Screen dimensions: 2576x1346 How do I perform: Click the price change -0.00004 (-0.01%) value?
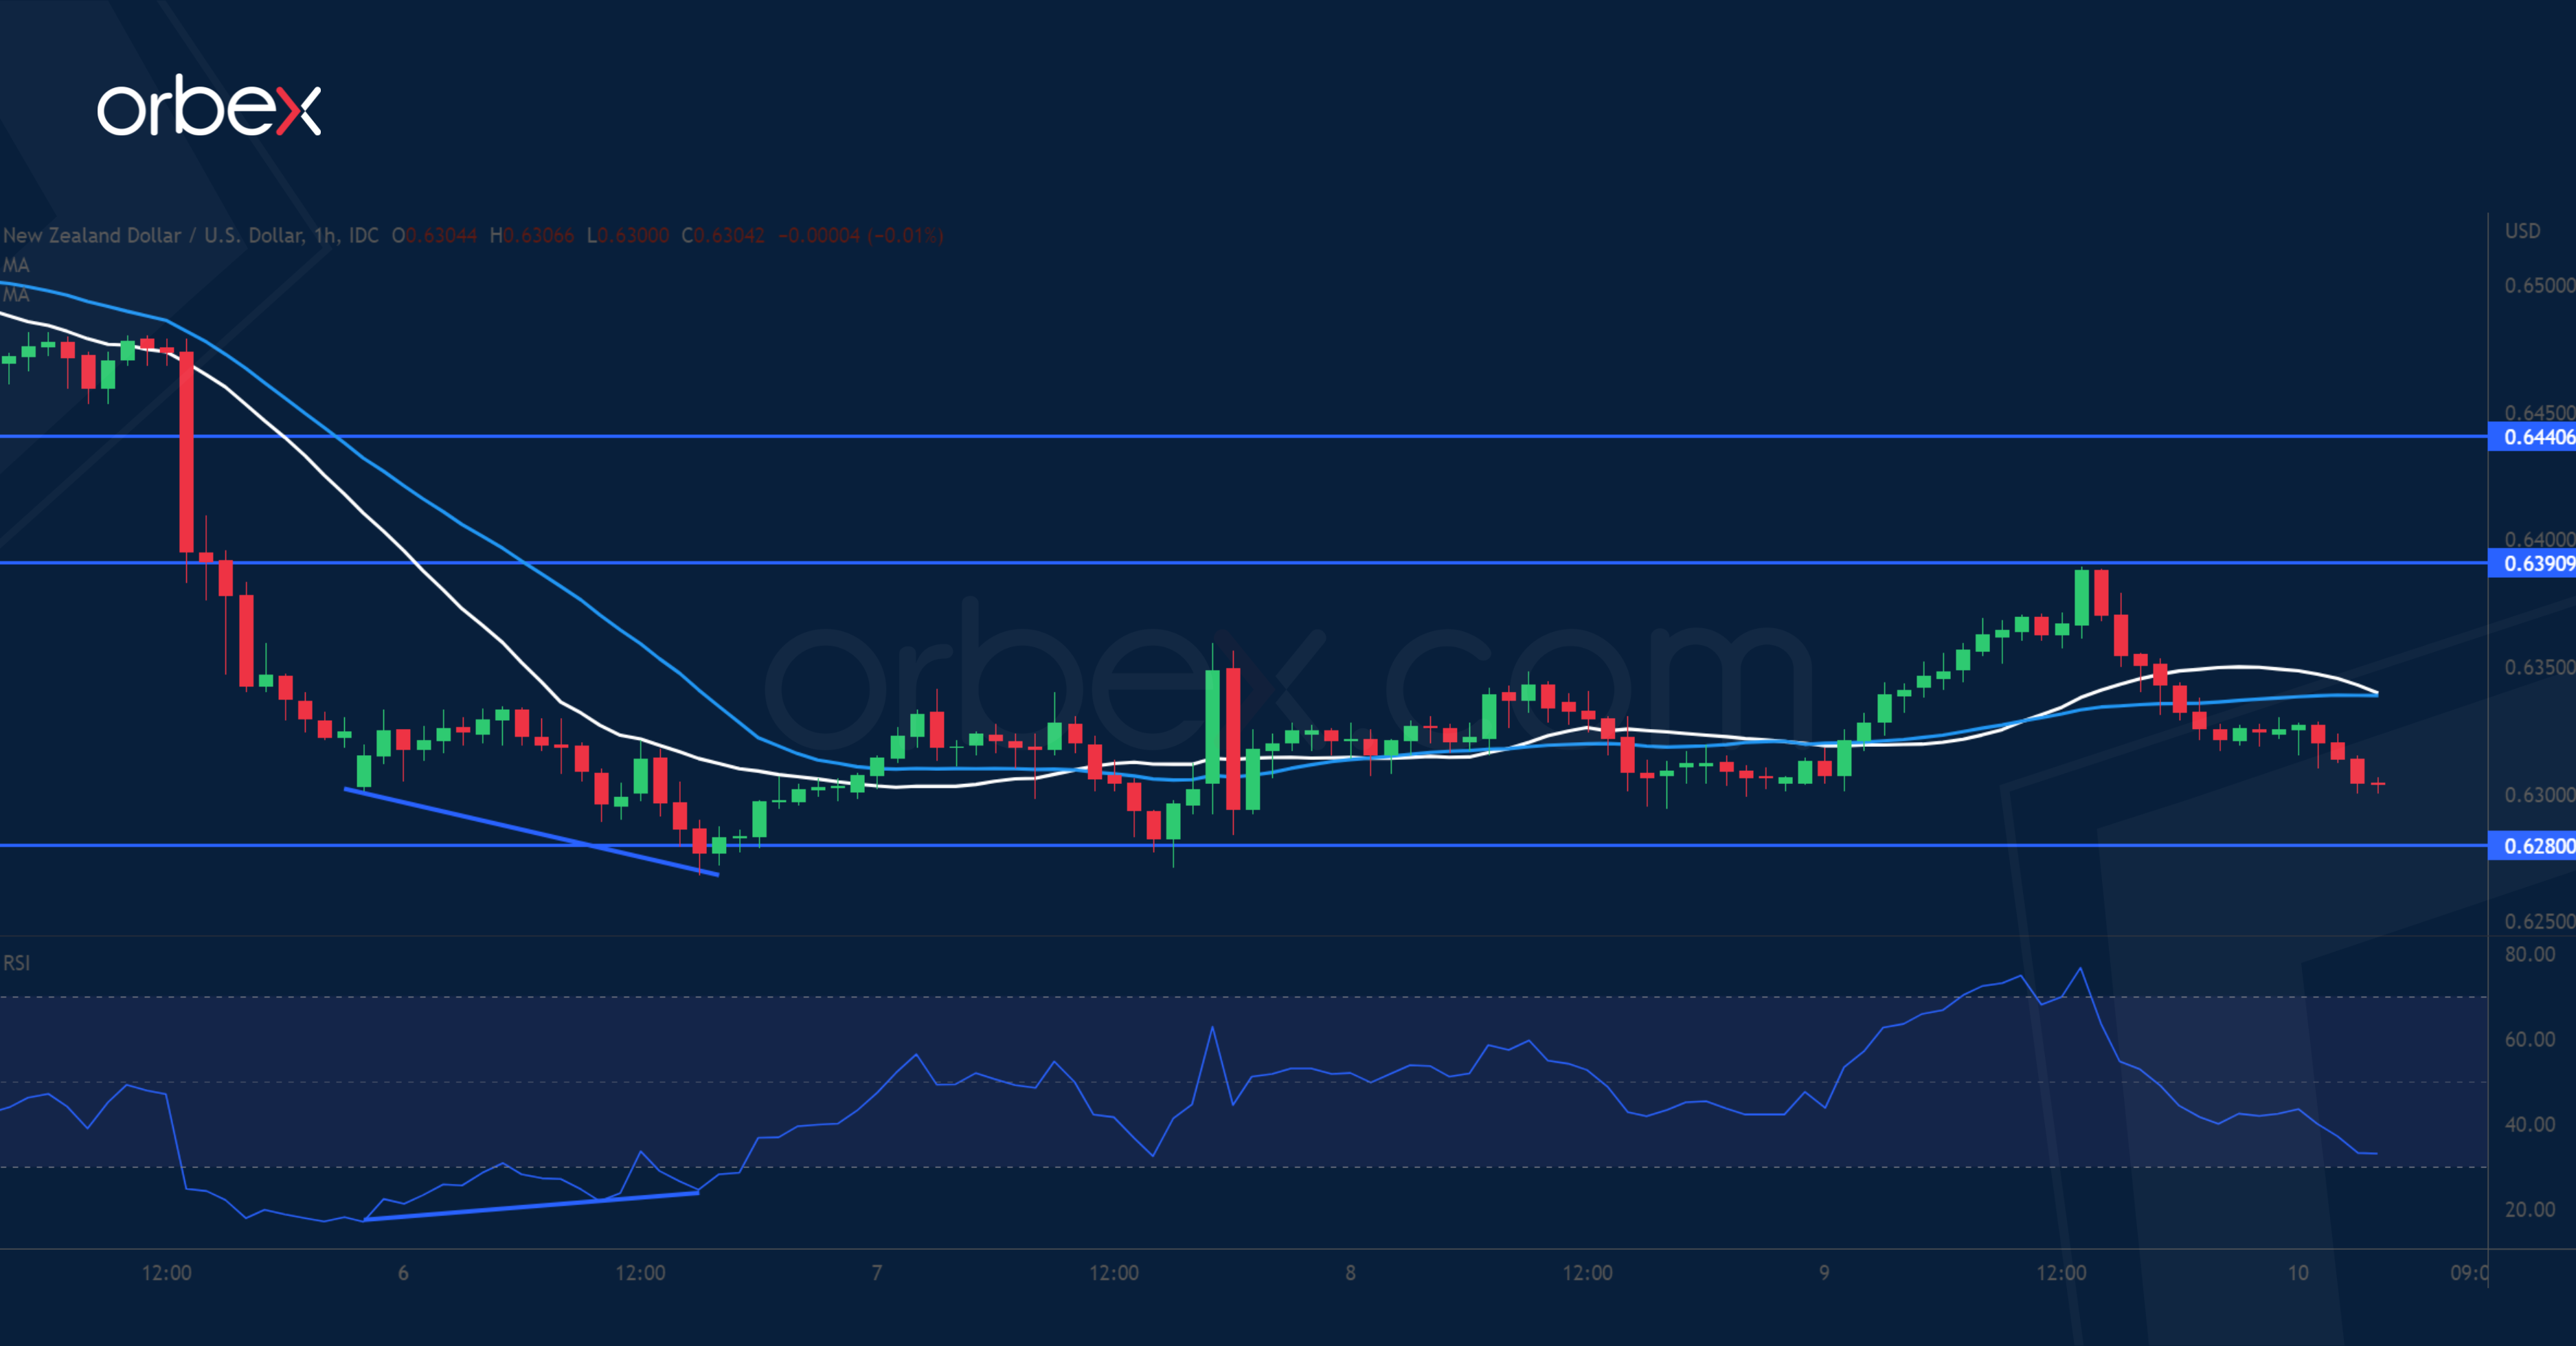tap(860, 236)
